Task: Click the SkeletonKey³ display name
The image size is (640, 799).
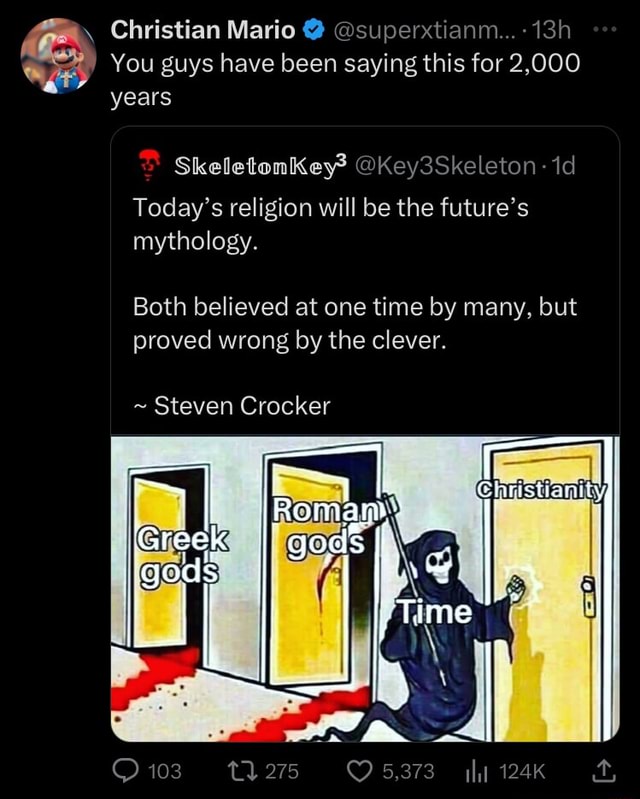Action: click(x=260, y=165)
